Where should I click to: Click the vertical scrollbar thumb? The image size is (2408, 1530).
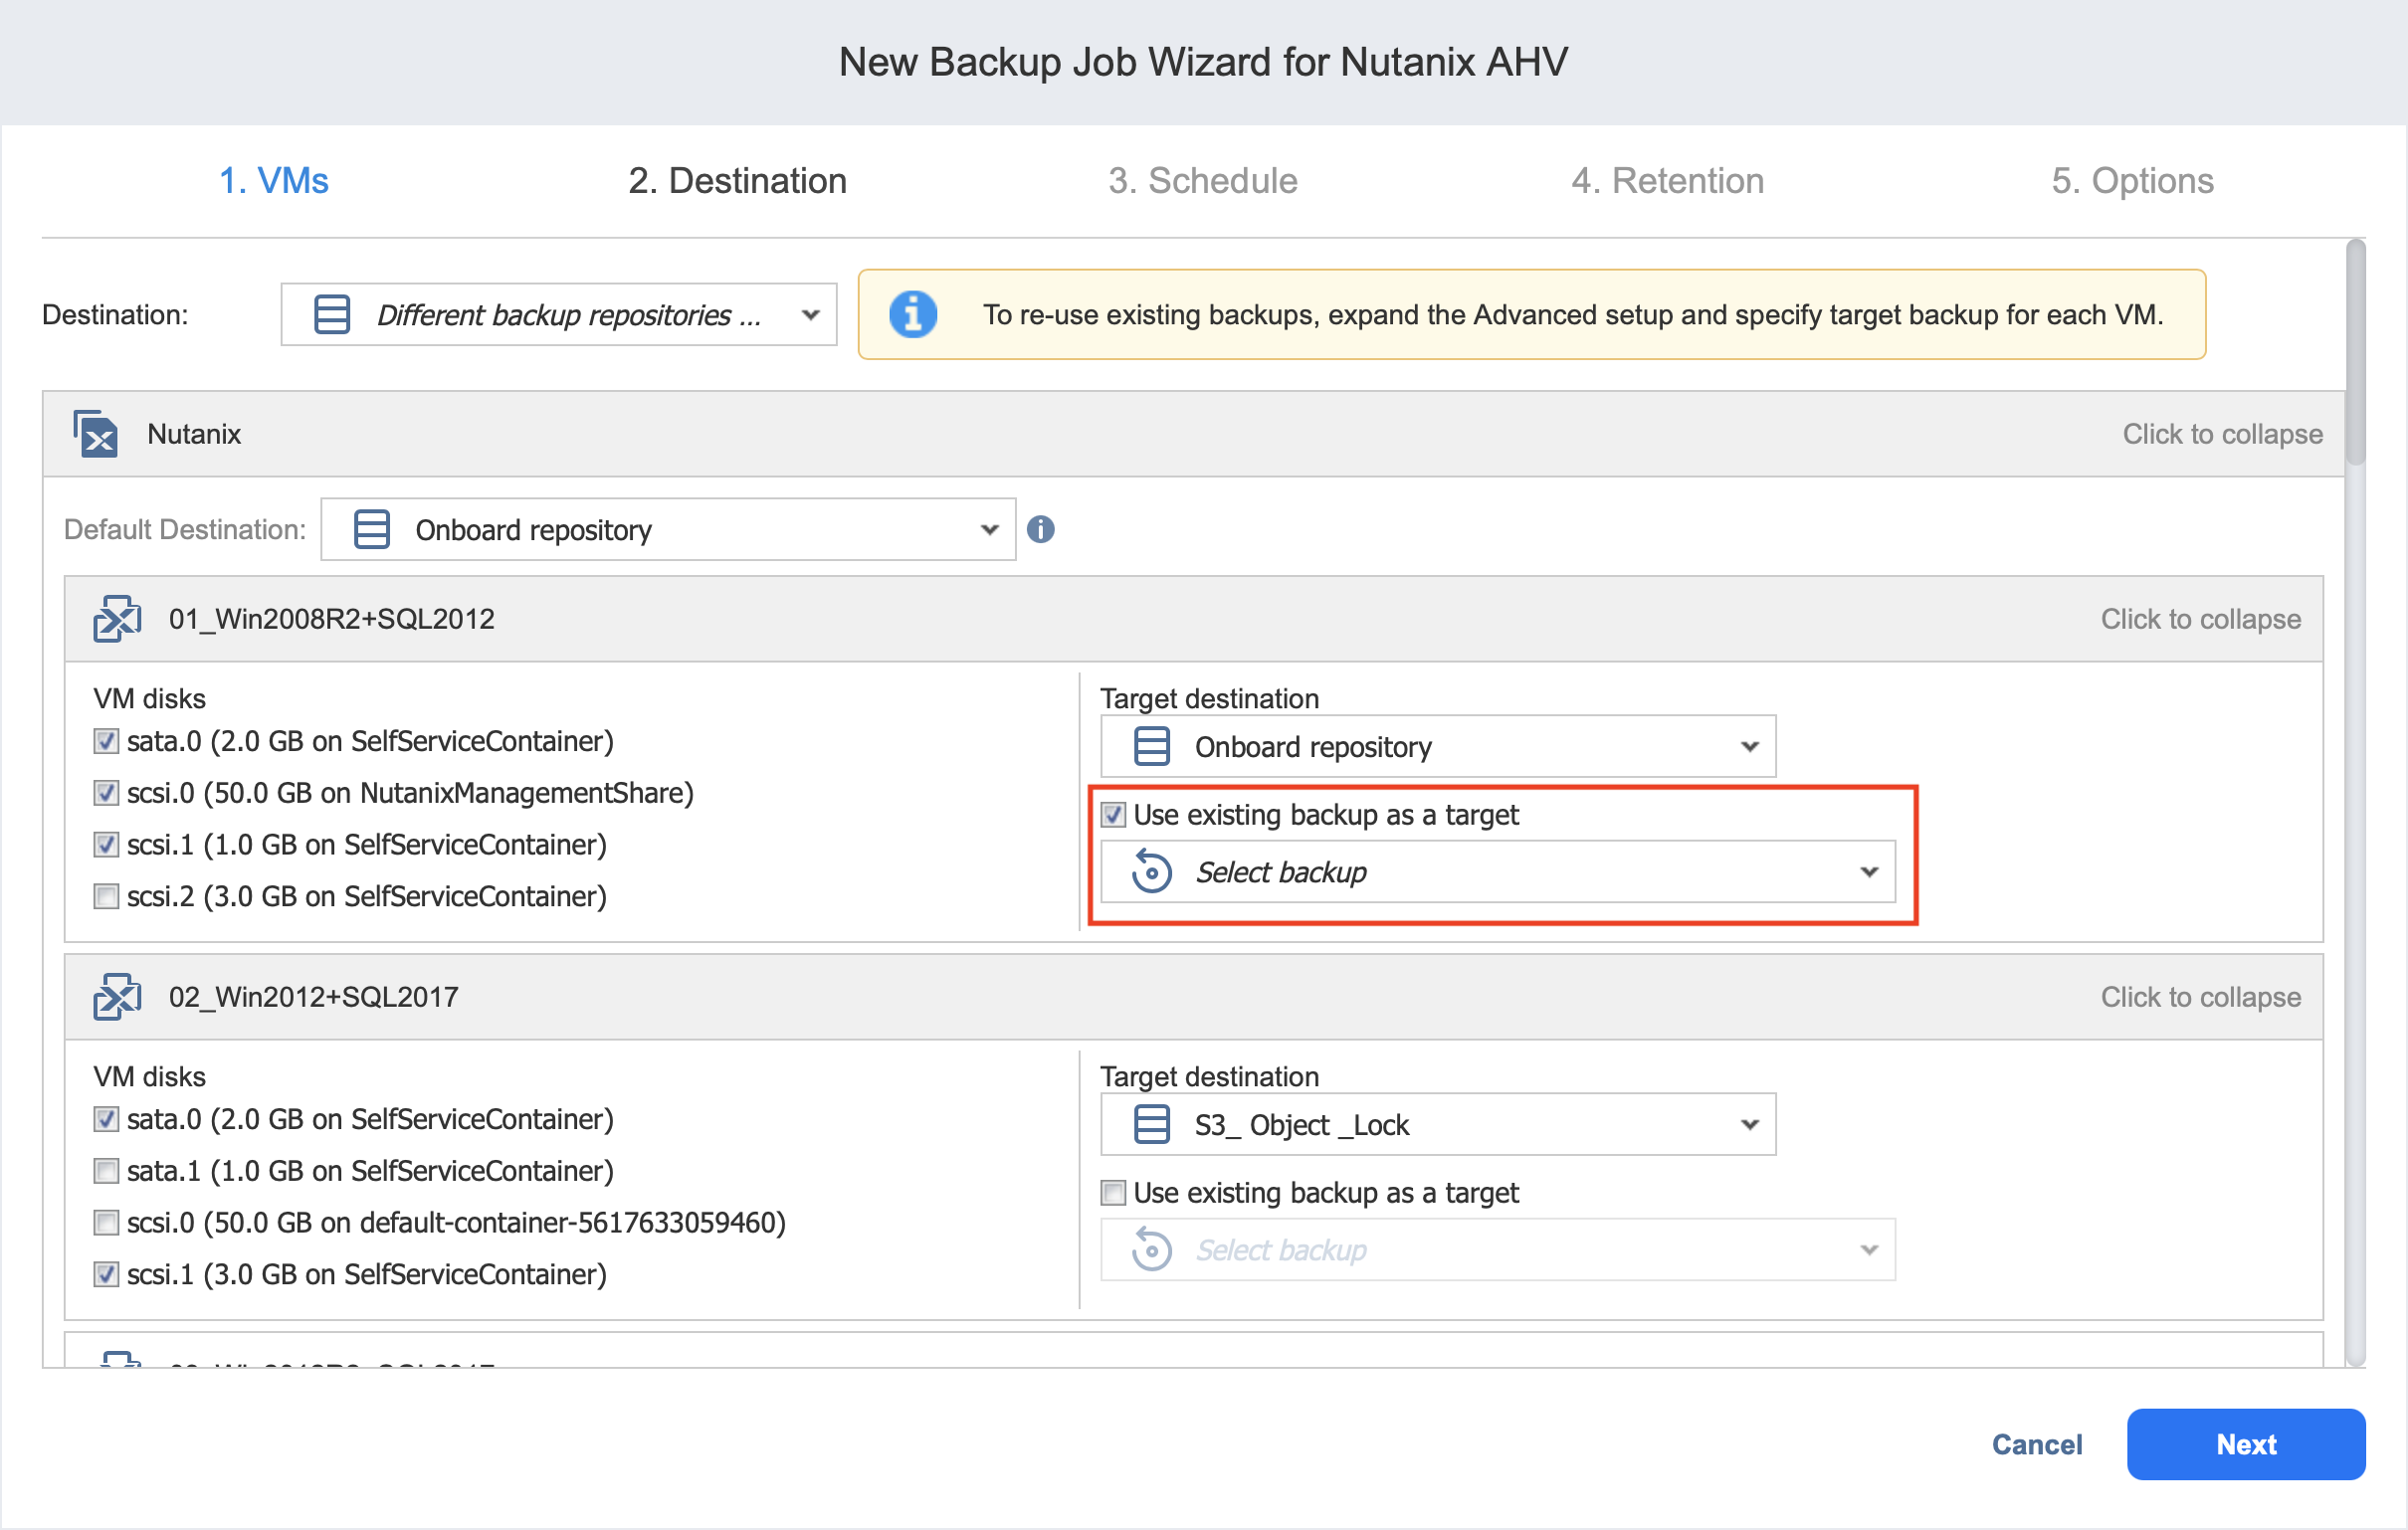2355,350
